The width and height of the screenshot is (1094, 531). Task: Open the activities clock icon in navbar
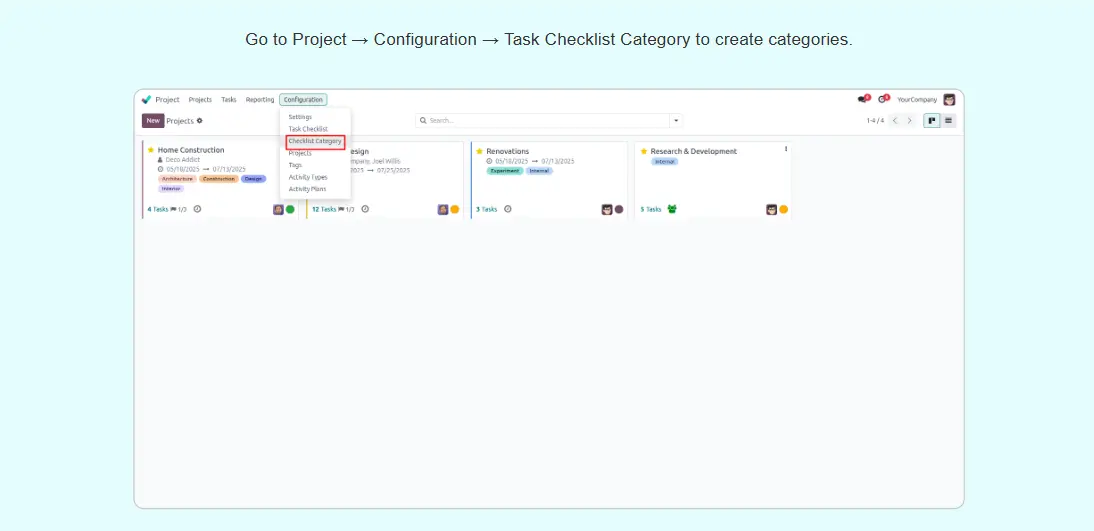pos(882,100)
